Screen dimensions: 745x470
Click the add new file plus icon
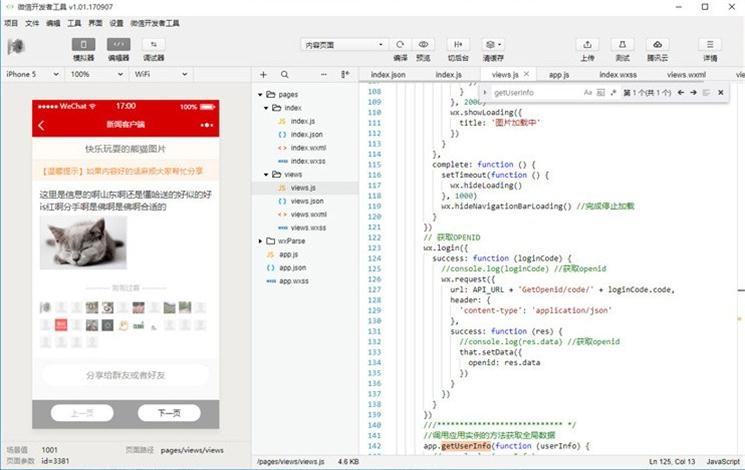click(x=263, y=75)
